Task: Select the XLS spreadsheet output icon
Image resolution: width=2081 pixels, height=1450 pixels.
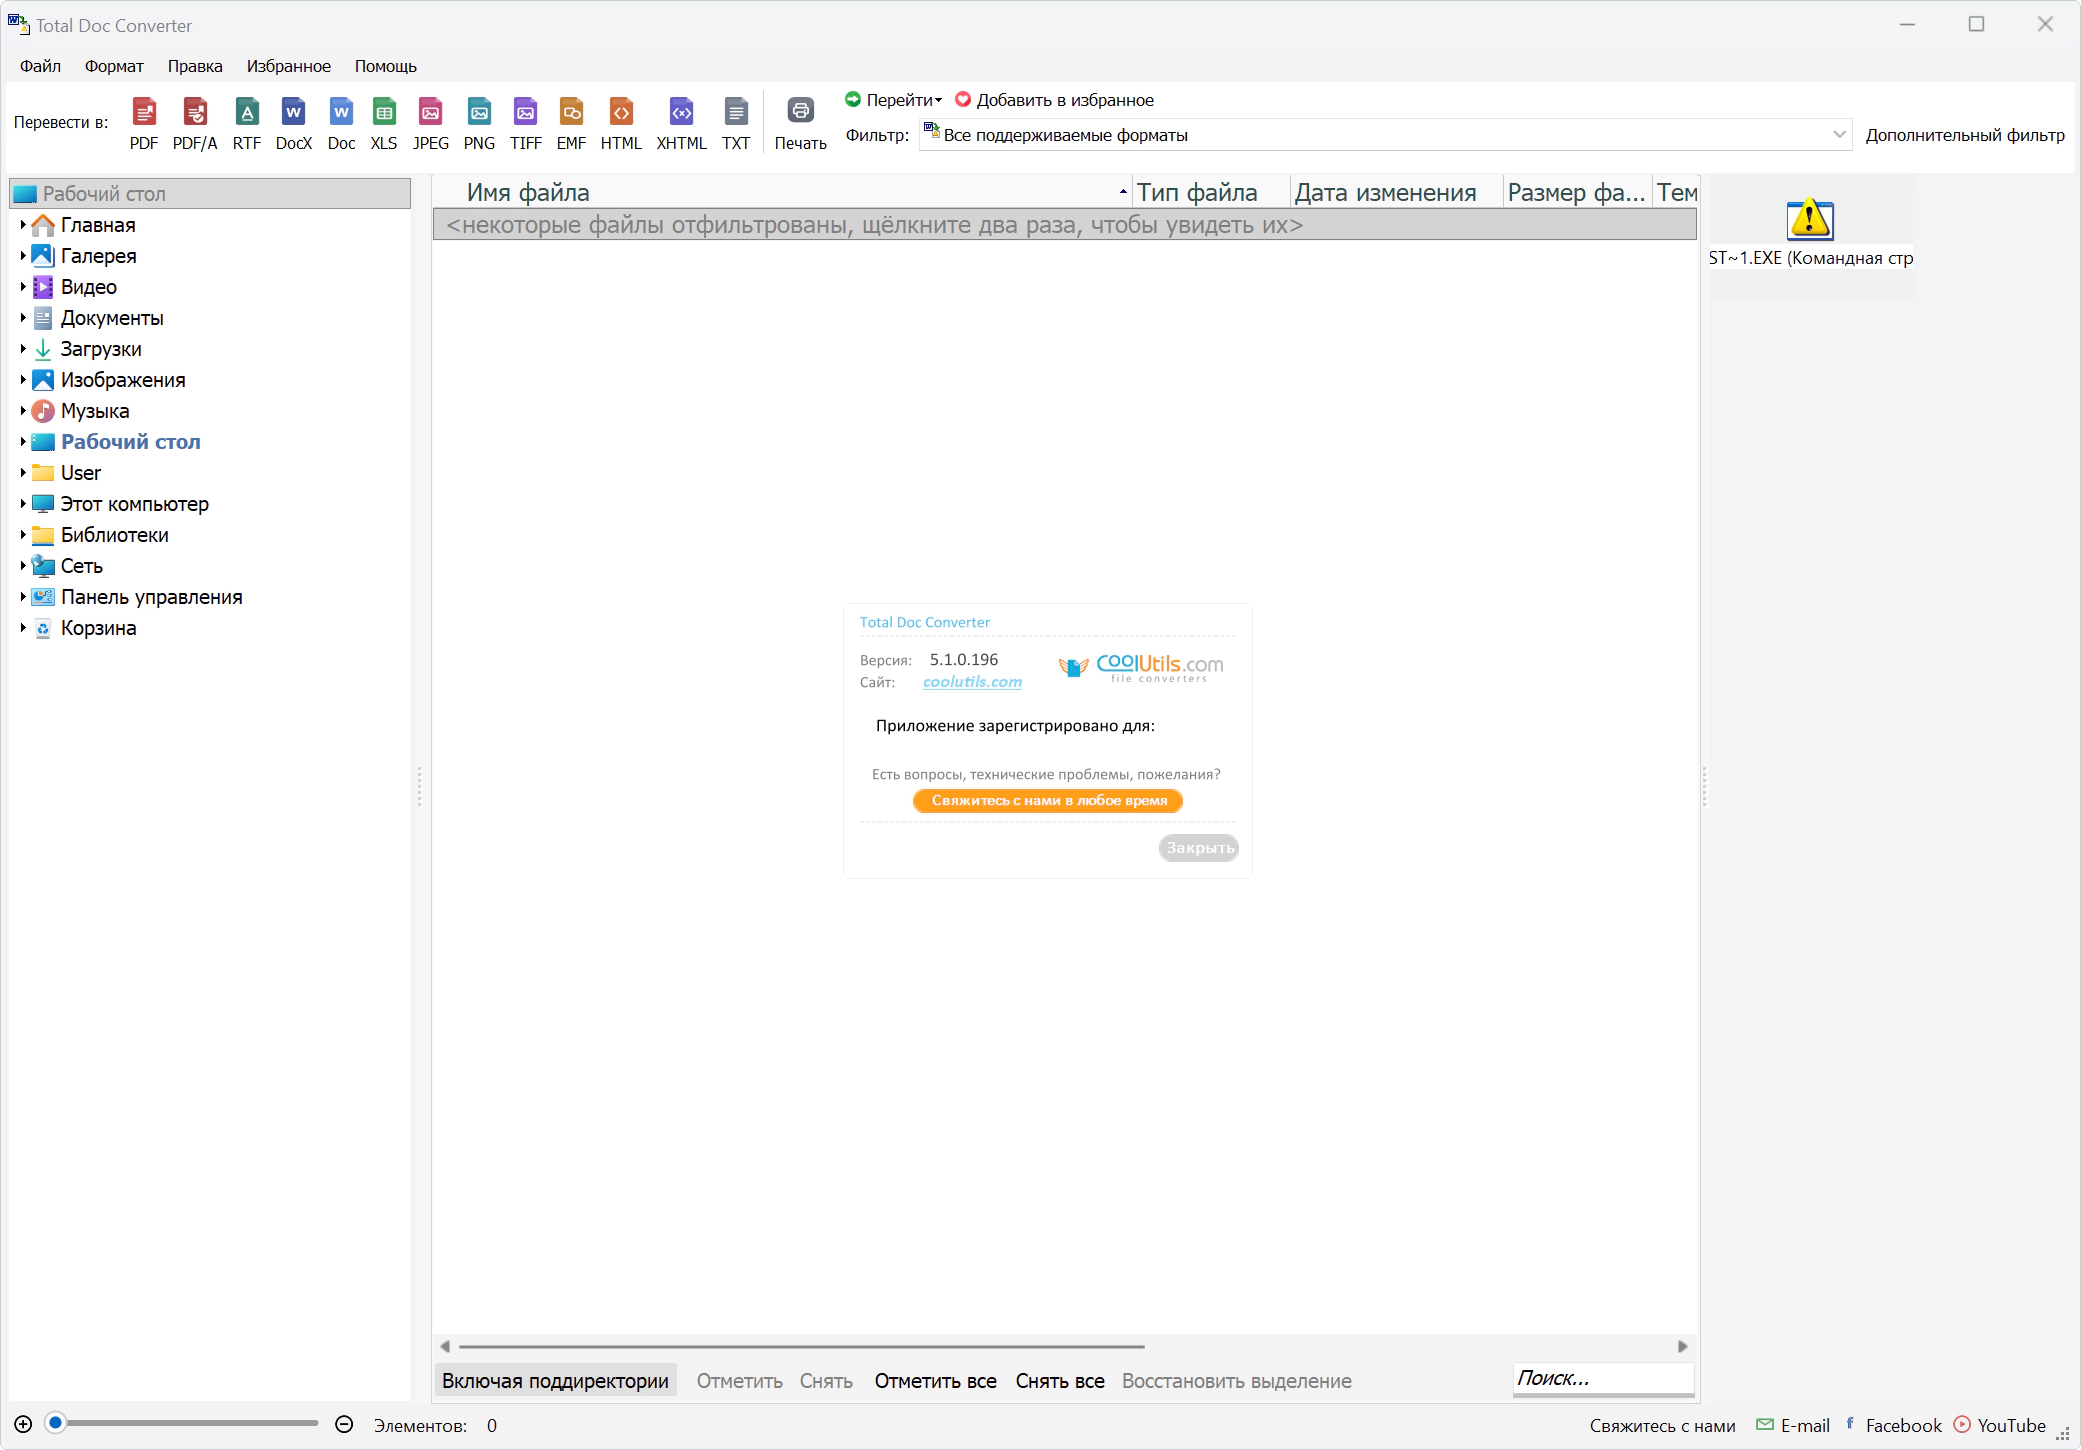Action: pos(384,124)
